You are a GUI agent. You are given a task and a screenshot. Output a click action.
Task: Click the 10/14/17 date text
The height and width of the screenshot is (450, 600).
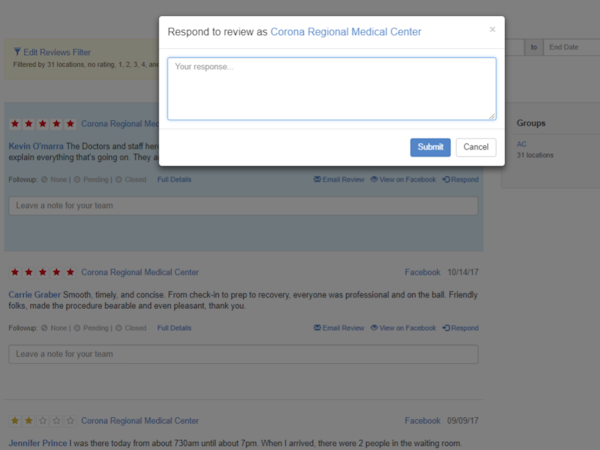tap(463, 272)
